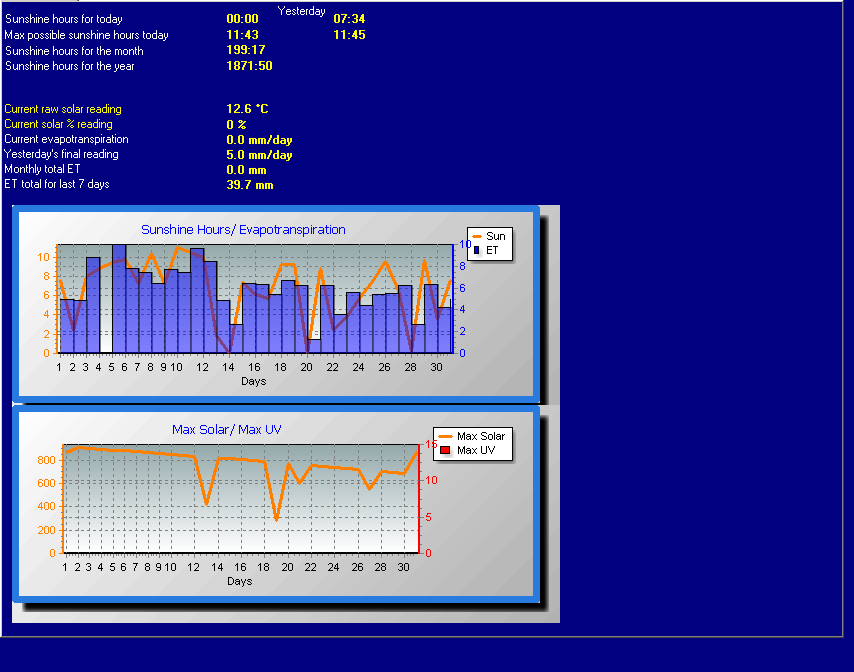
Task: Click 'Max Solar/ Max UV' chart title
Action: [x=227, y=430]
